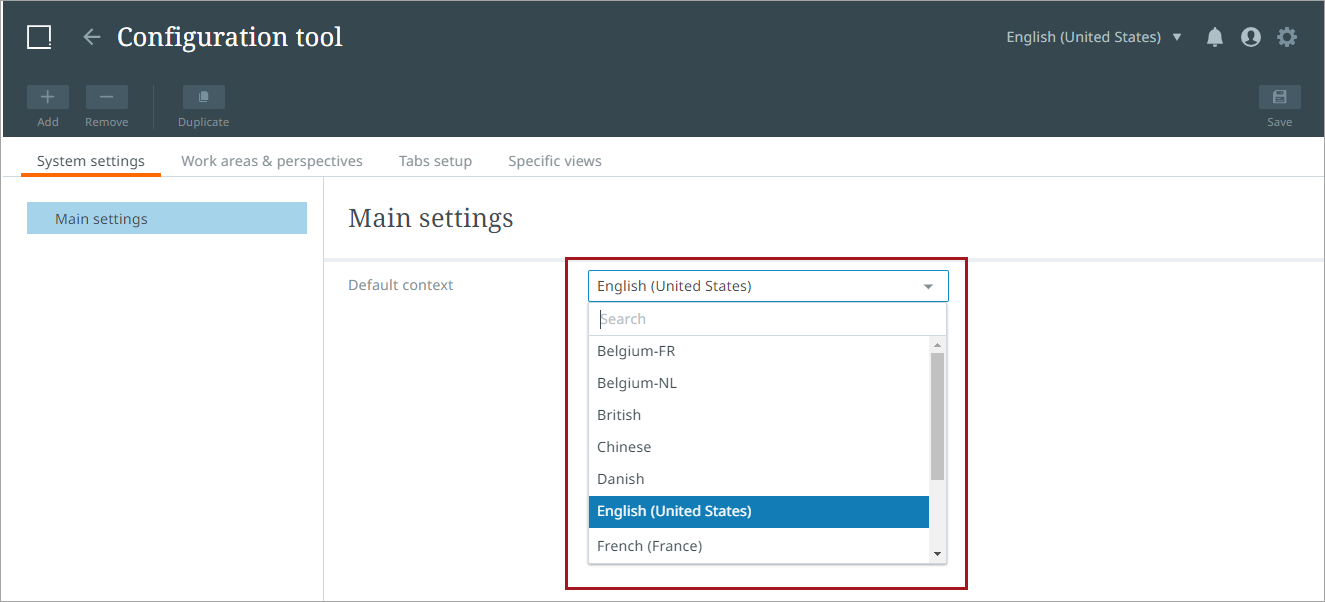Pick highlighted English (United States) option
The height and width of the screenshot is (602, 1325).
click(759, 511)
